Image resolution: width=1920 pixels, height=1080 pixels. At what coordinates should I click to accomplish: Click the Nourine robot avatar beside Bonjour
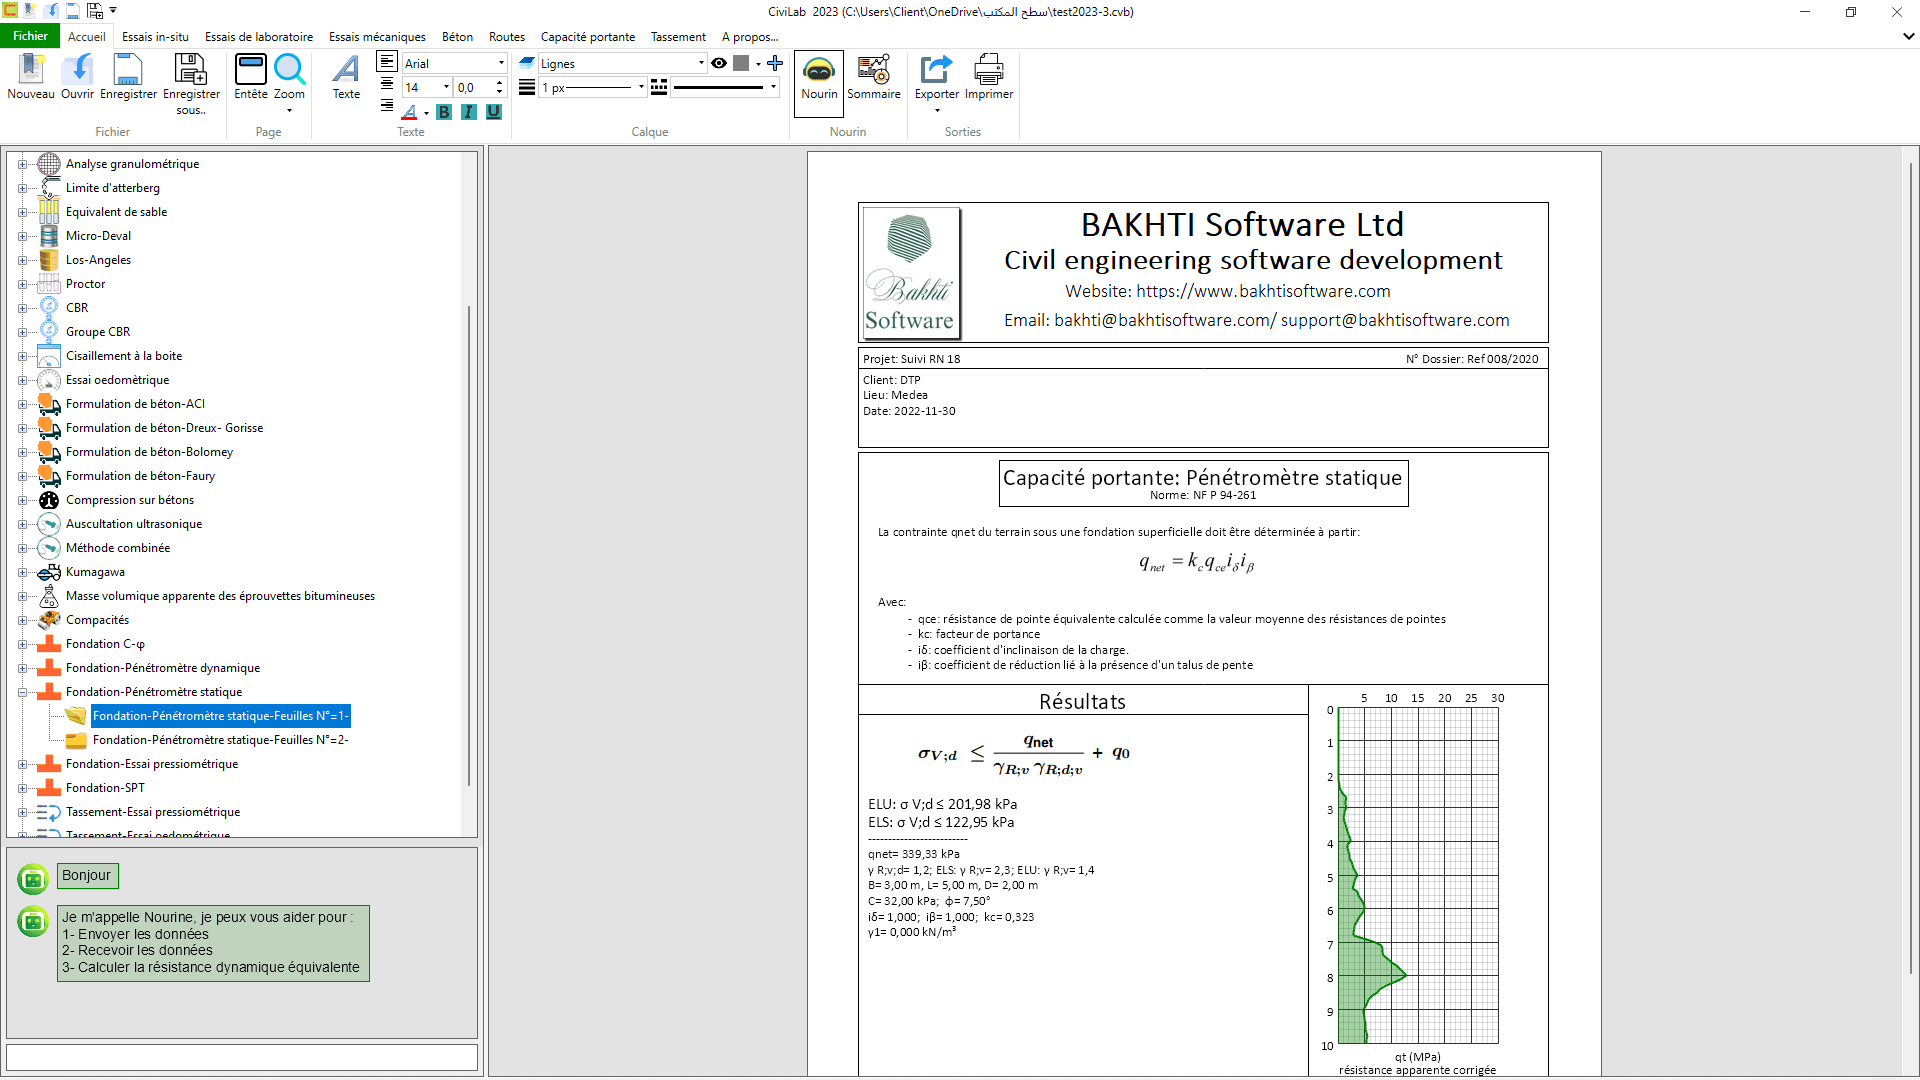point(33,879)
